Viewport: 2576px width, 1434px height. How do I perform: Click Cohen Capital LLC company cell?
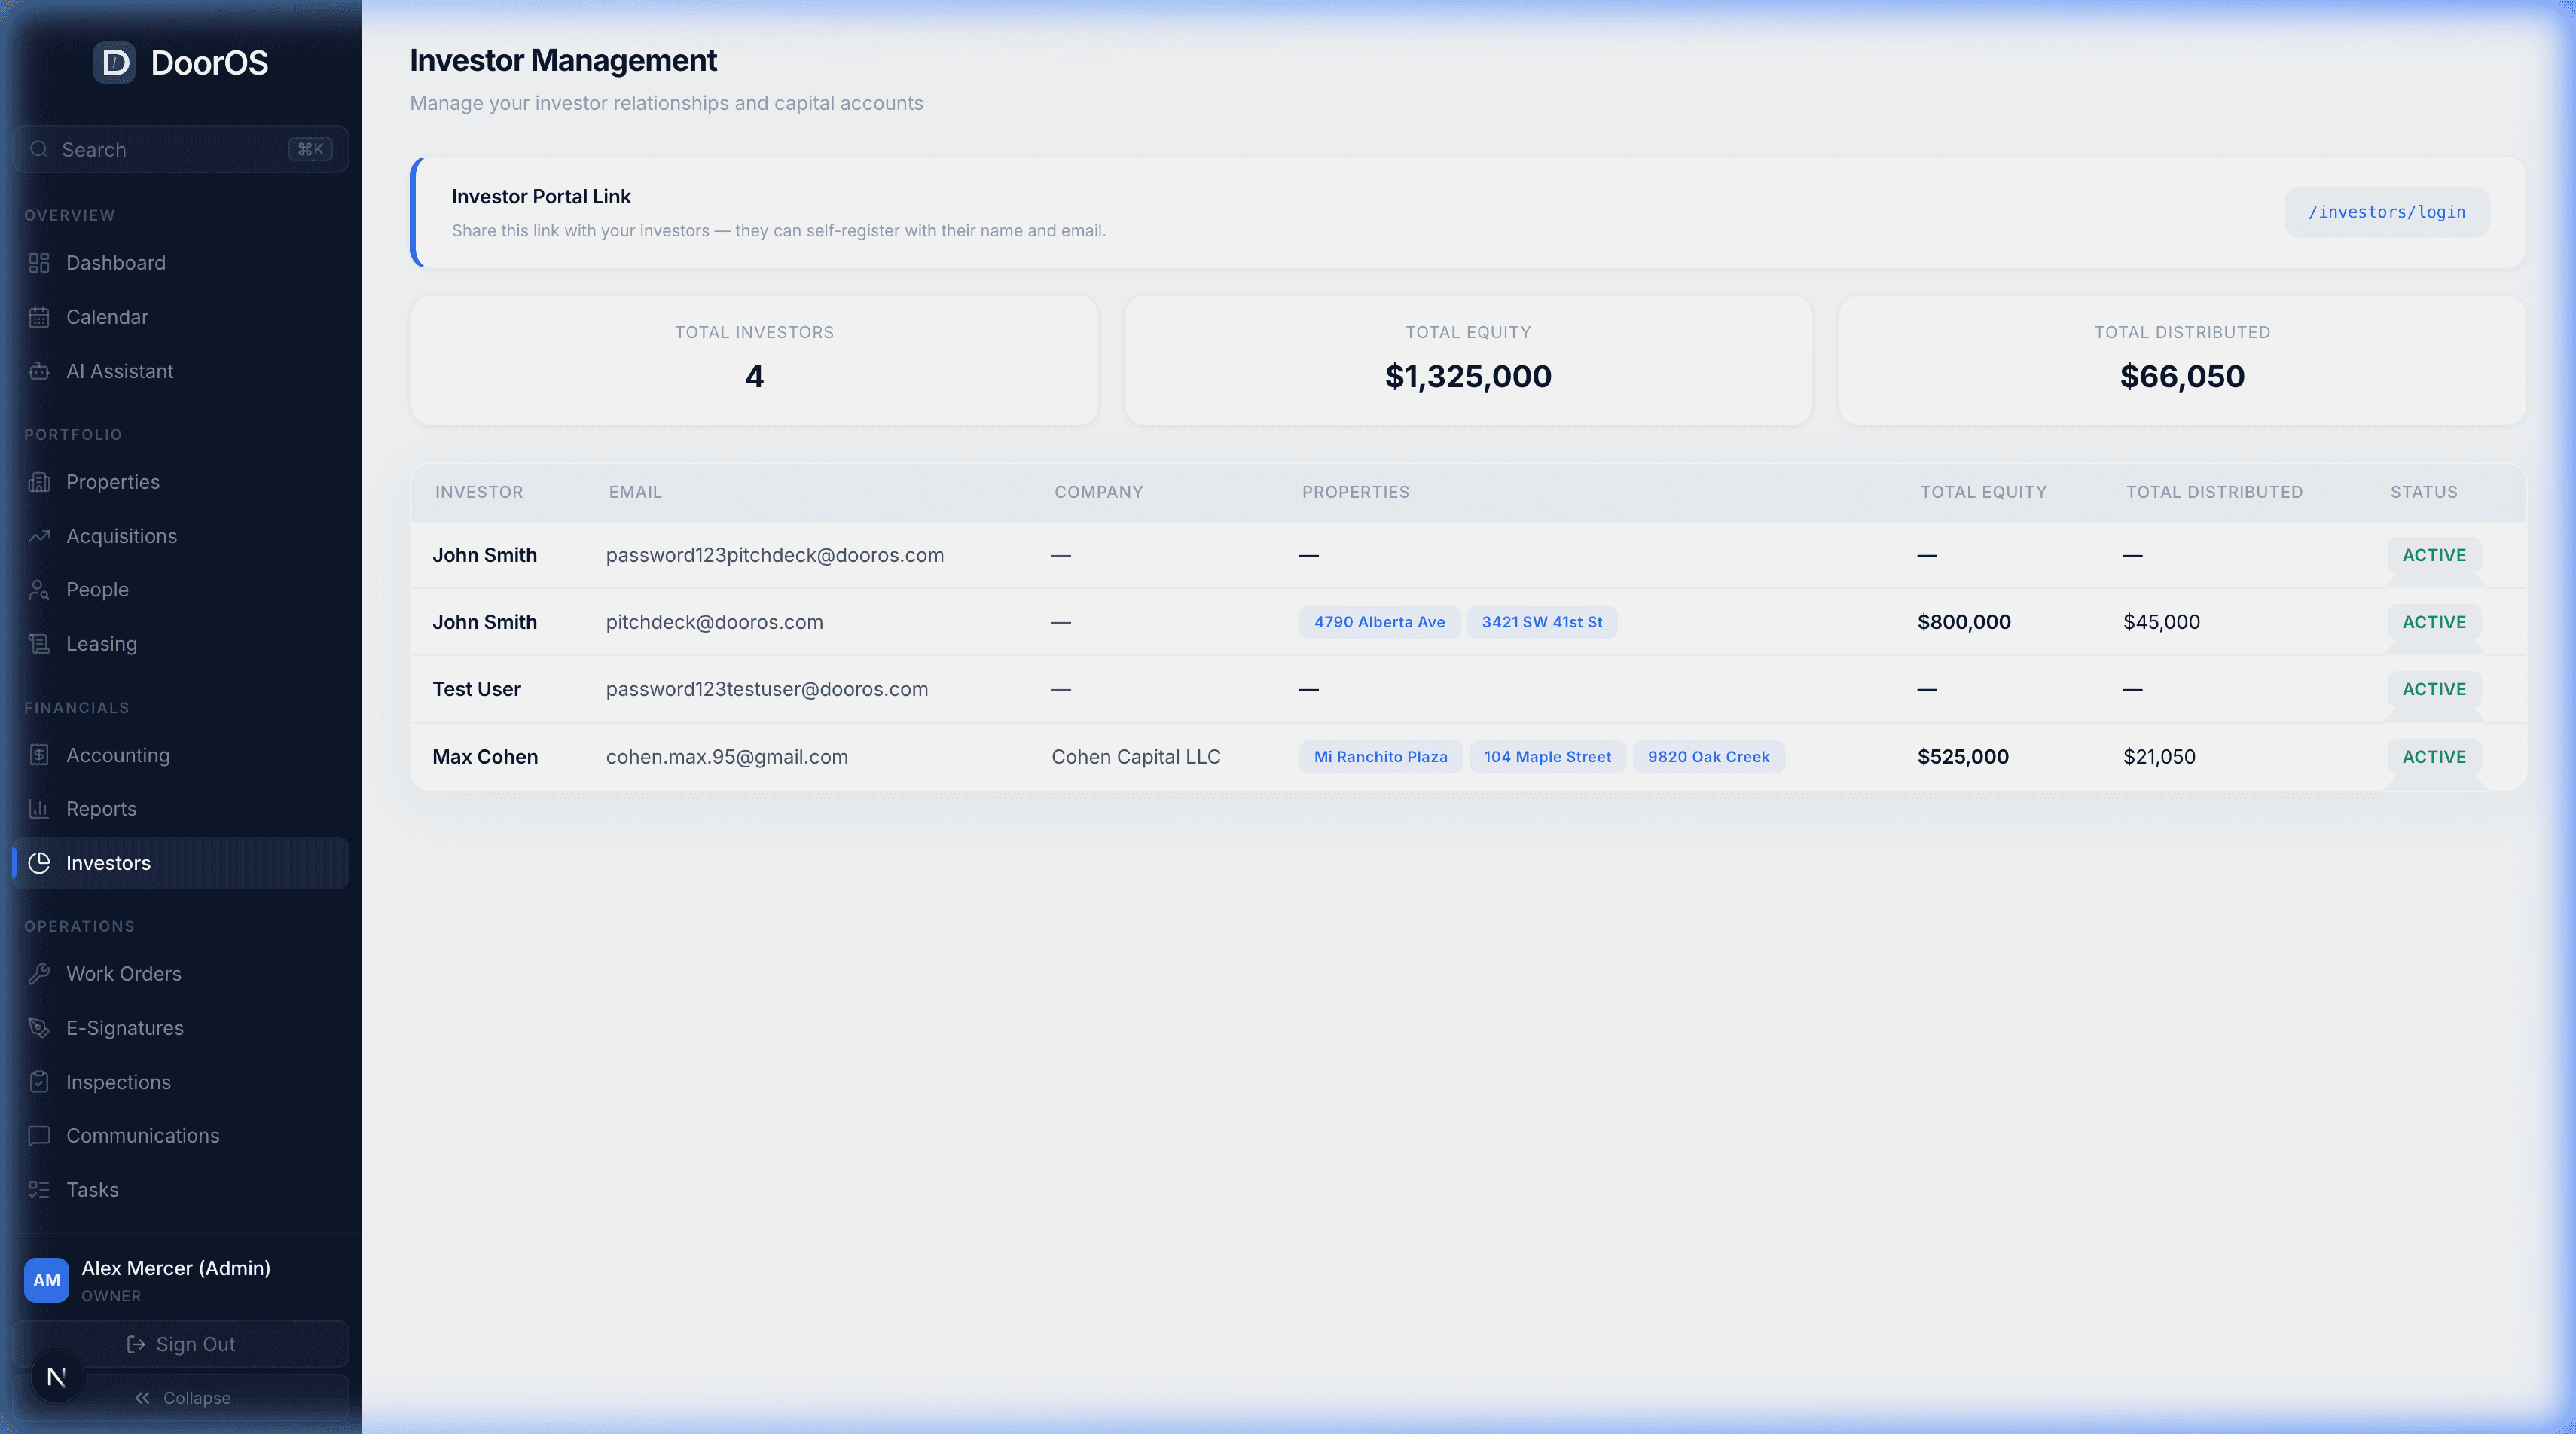point(1135,757)
